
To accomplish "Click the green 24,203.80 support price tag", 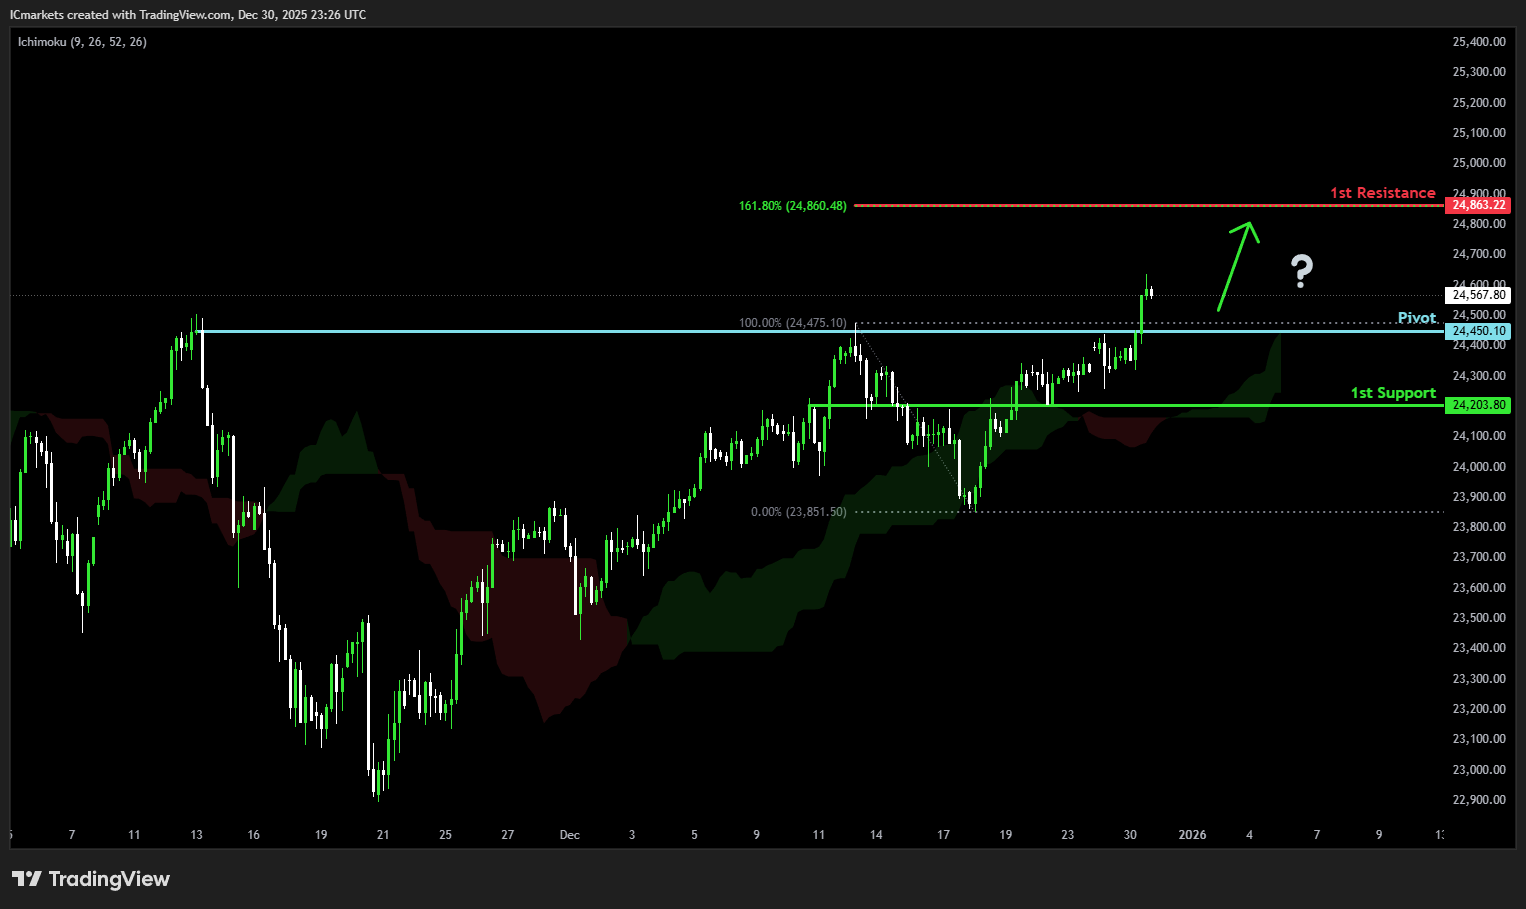I will (1478, 405).
